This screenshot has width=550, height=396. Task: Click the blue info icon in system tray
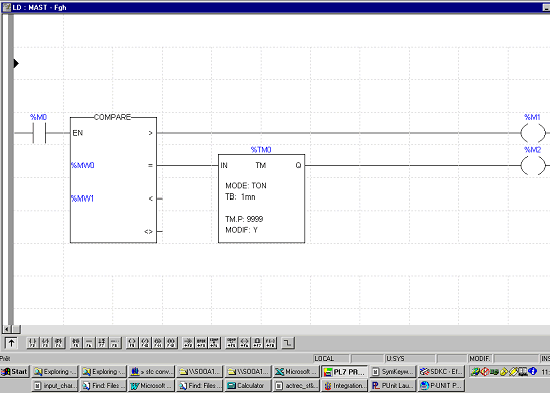(x=532, y=371)
